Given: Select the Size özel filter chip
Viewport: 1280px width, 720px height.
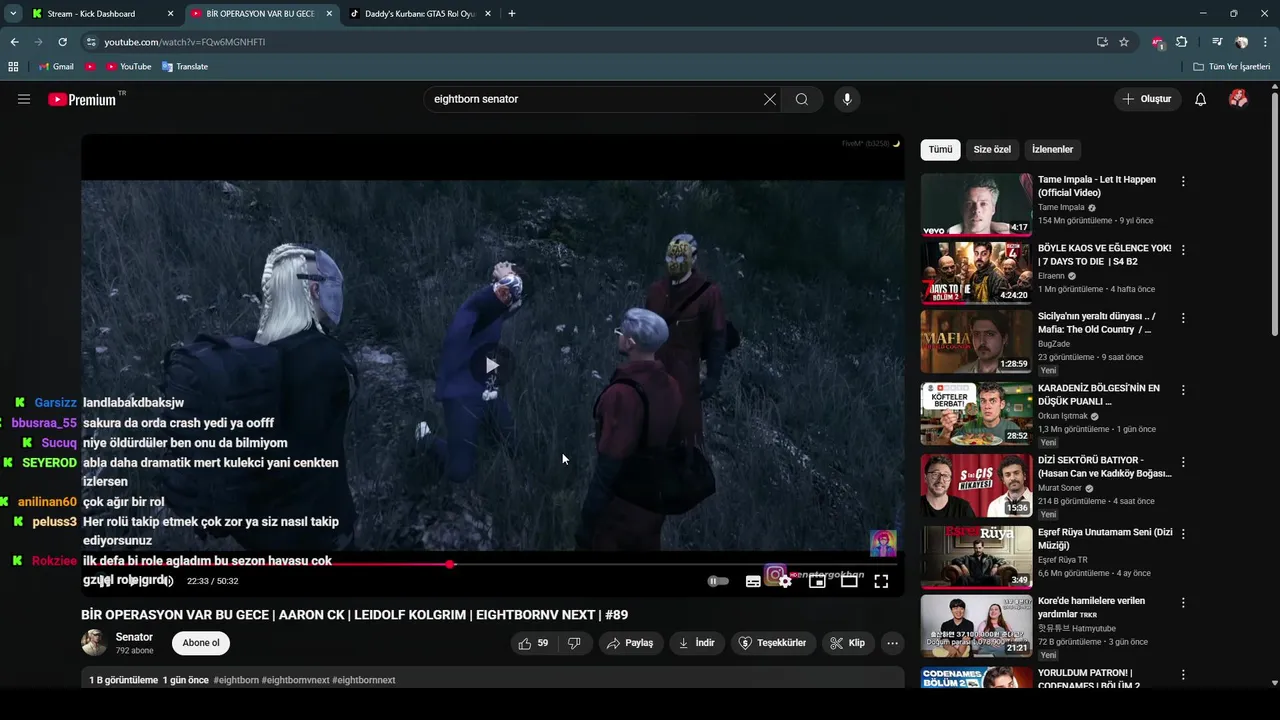Looking at the screenshot, I should [992, 149].
